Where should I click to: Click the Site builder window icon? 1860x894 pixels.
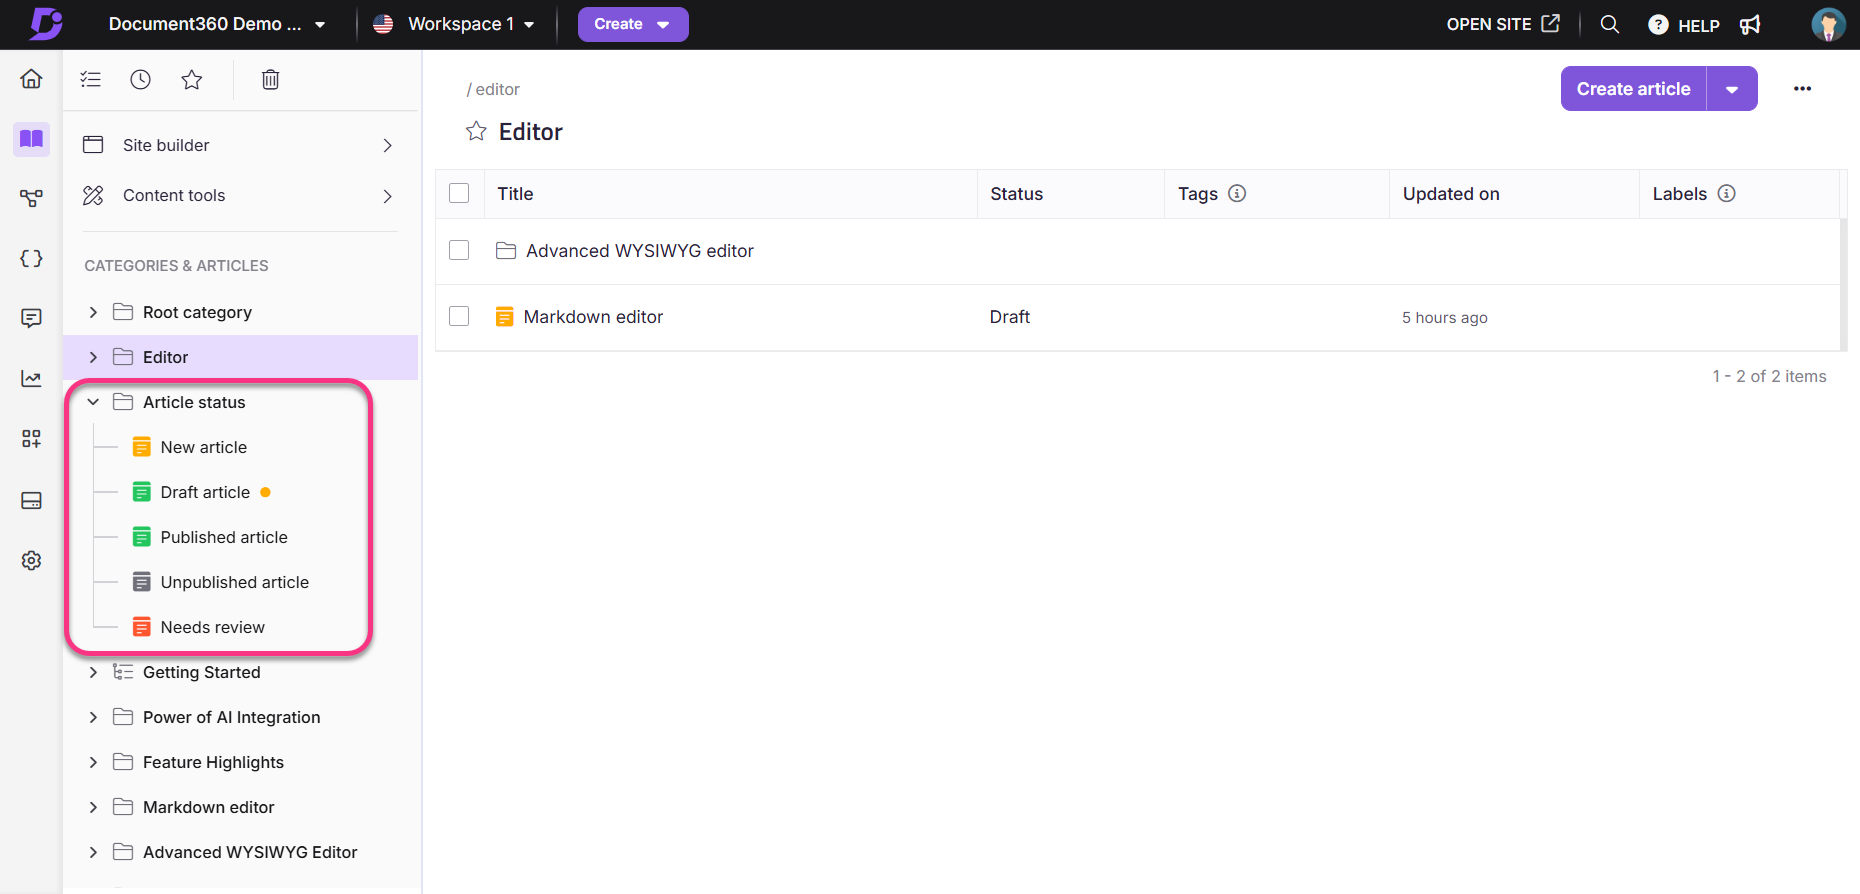(x=93, y=144)
